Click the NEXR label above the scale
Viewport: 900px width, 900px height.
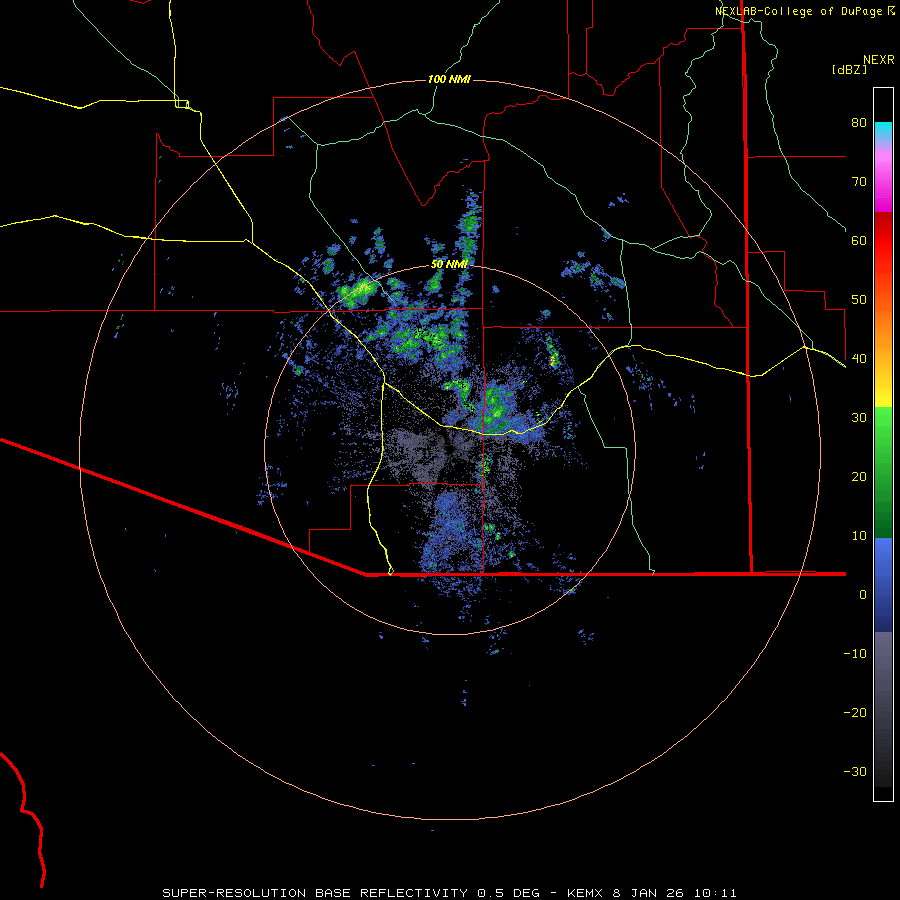point(879,60)
